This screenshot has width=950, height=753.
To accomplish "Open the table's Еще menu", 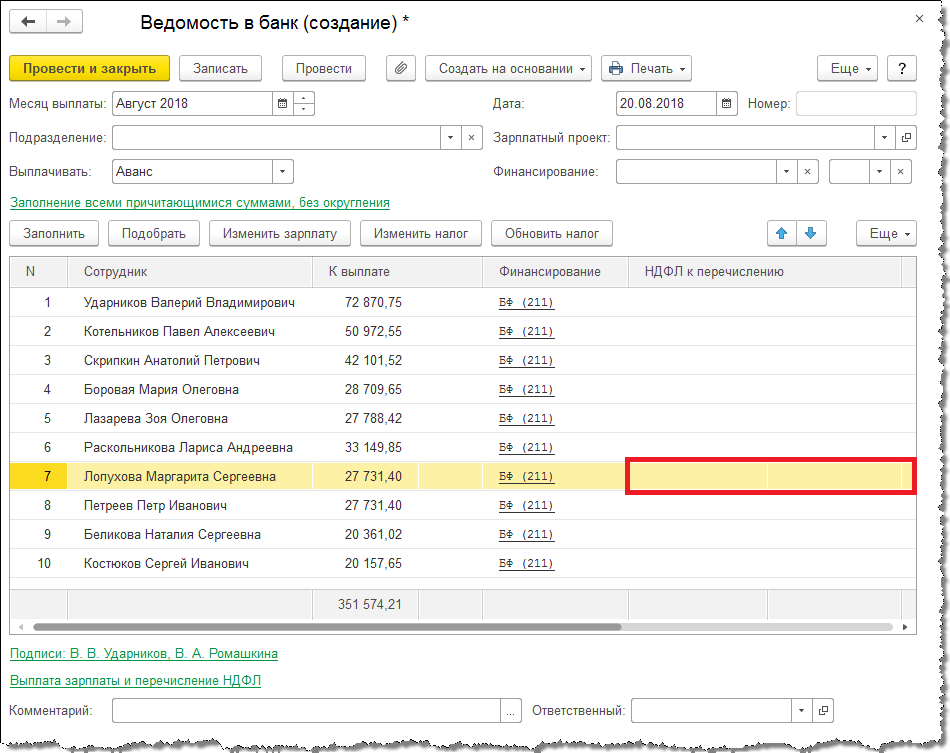I will tap(886, 233).
